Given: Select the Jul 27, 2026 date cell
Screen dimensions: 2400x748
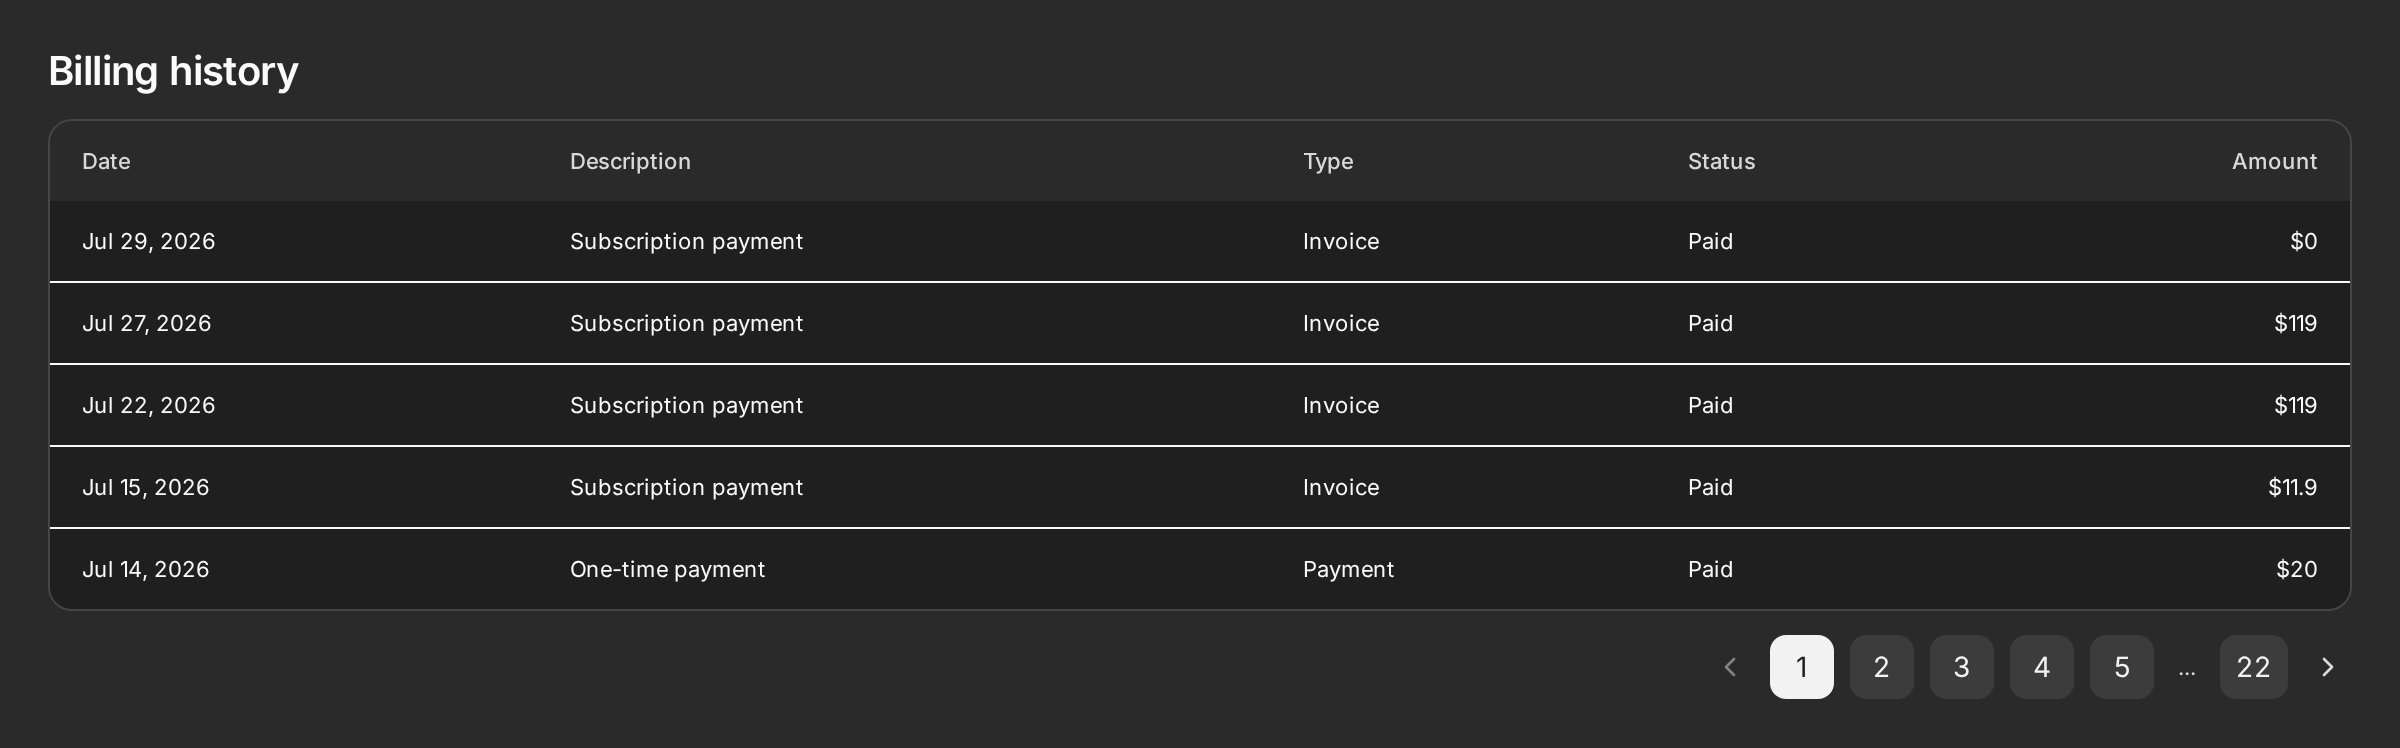Looking at the screenshot, I should click(x=146, y=324).
